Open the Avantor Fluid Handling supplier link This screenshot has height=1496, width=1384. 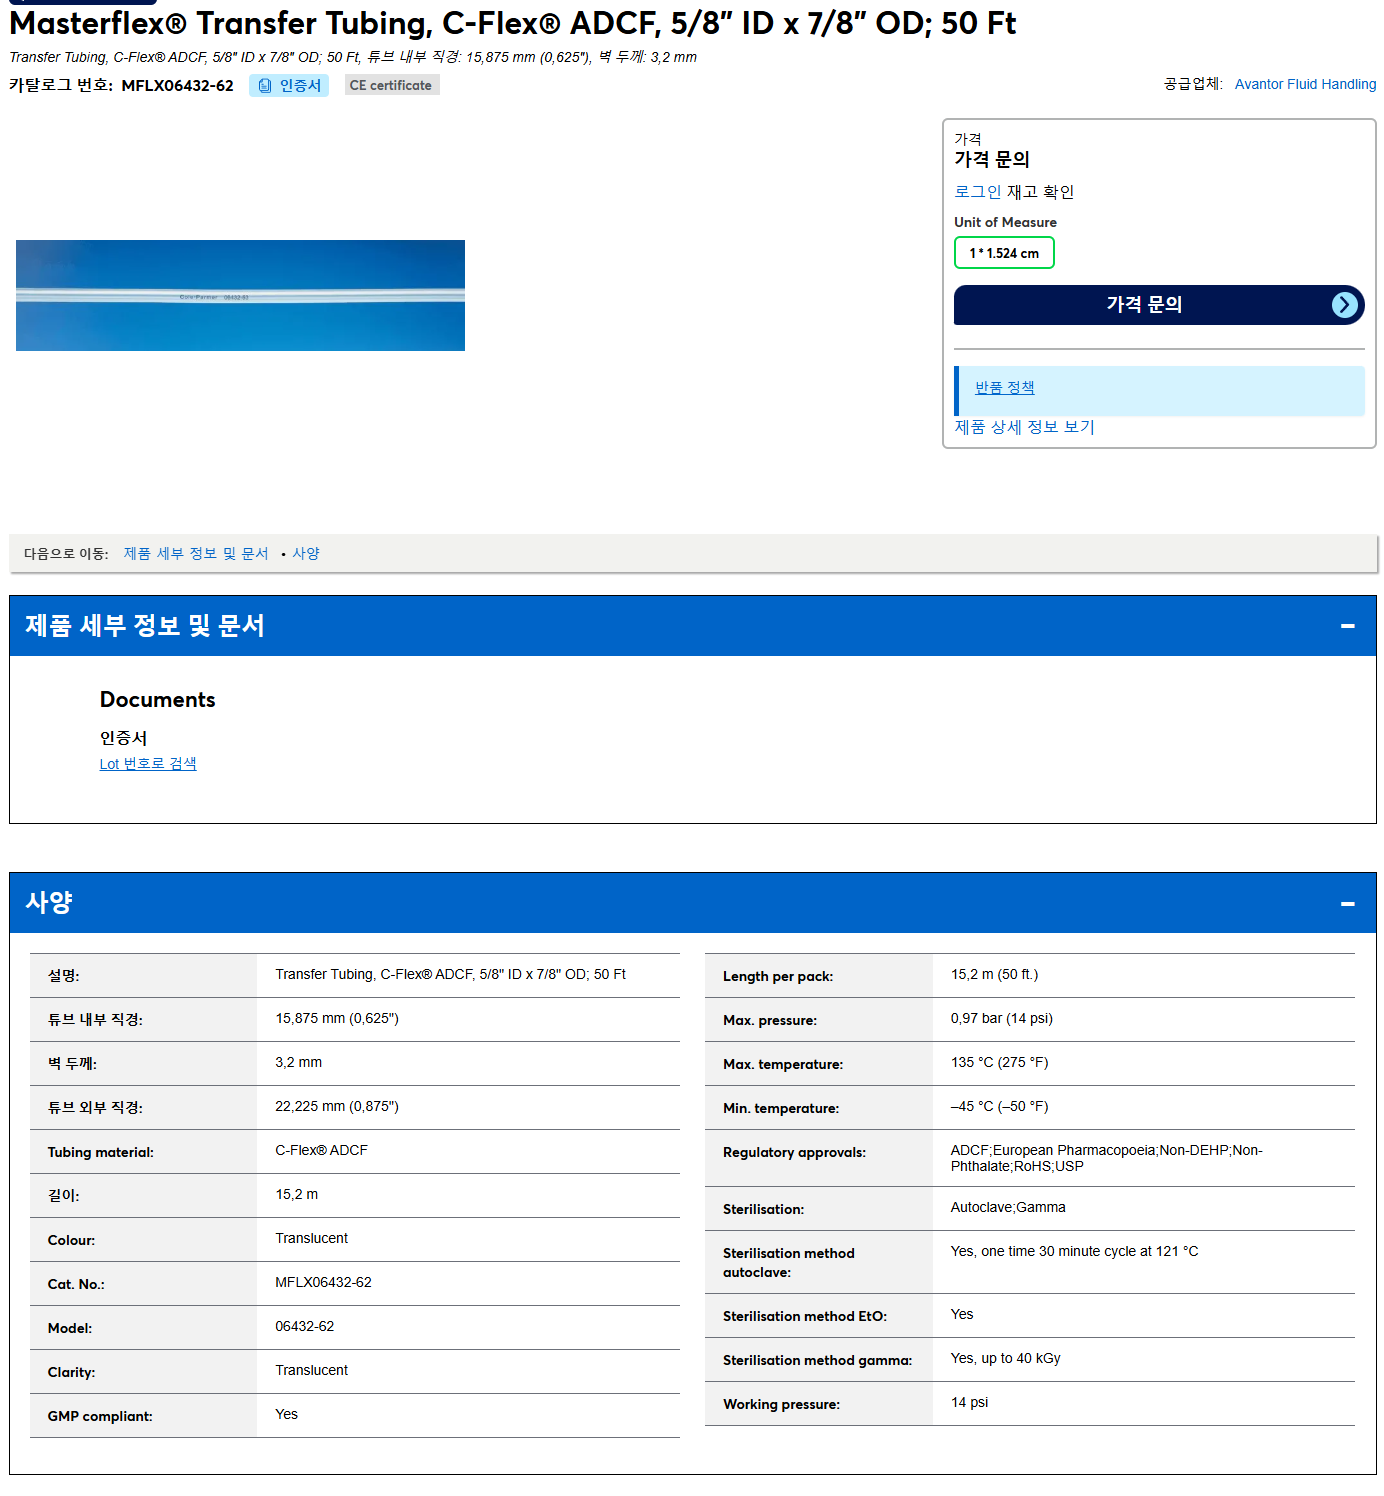click(1305, 84)
